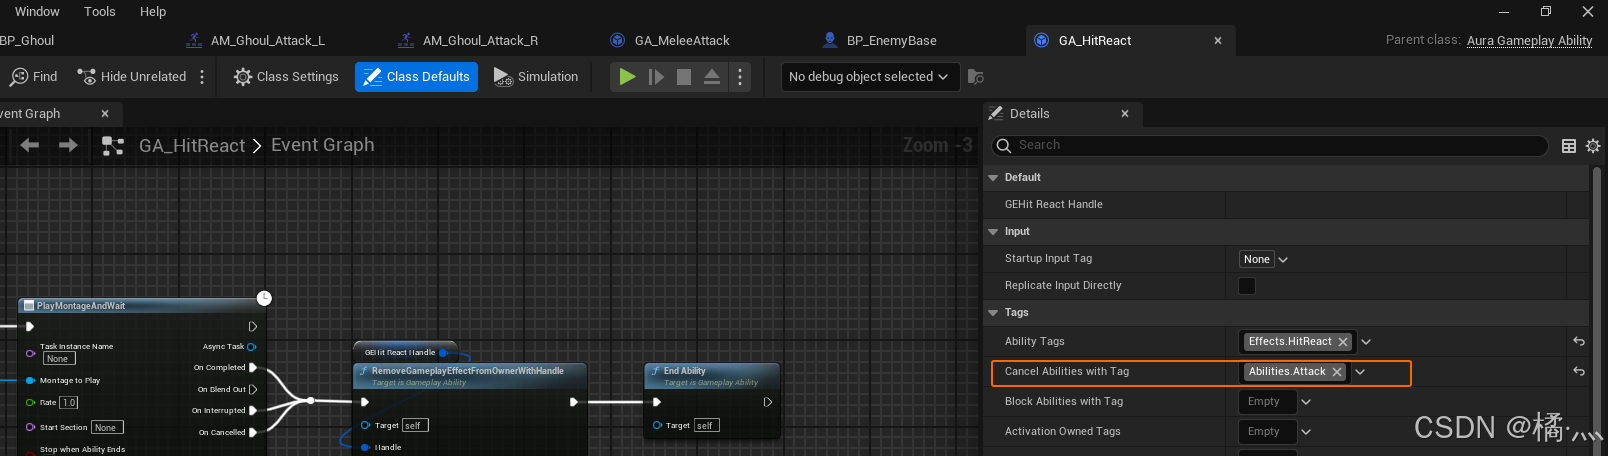Collapse the Default category
The image size is (1608, 456).
993,178
